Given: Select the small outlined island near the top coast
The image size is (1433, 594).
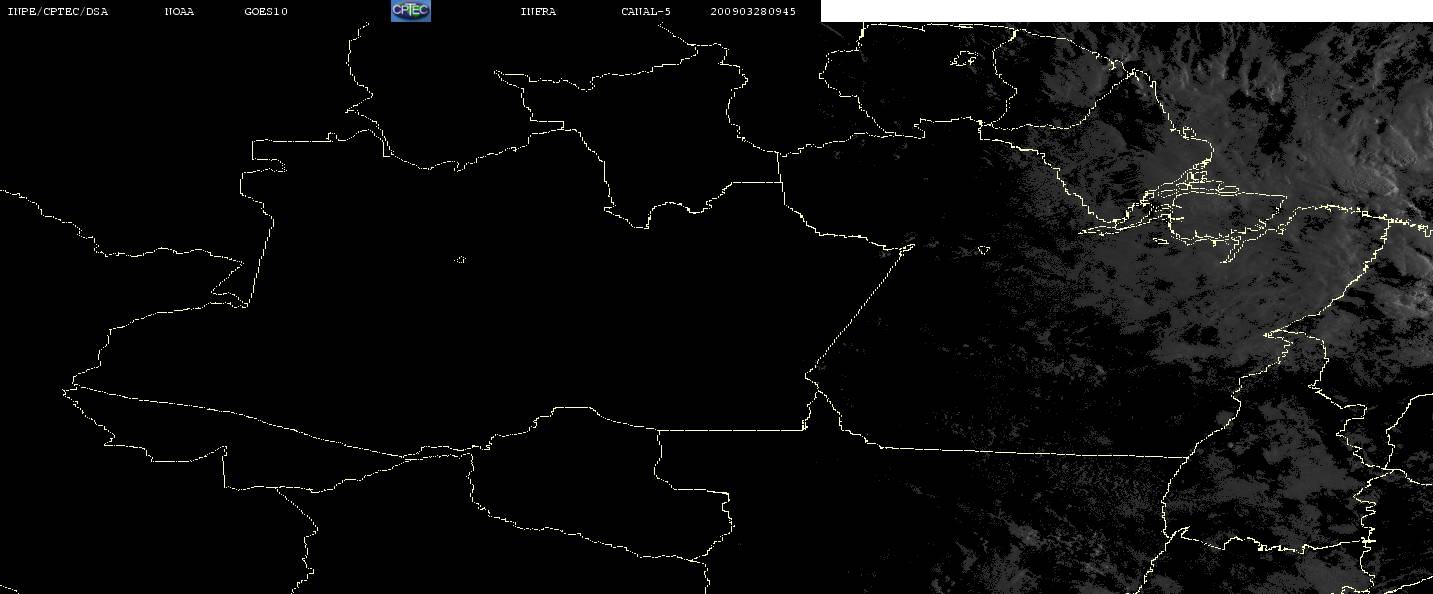Looking at the screenshot, I should point(964,60).
